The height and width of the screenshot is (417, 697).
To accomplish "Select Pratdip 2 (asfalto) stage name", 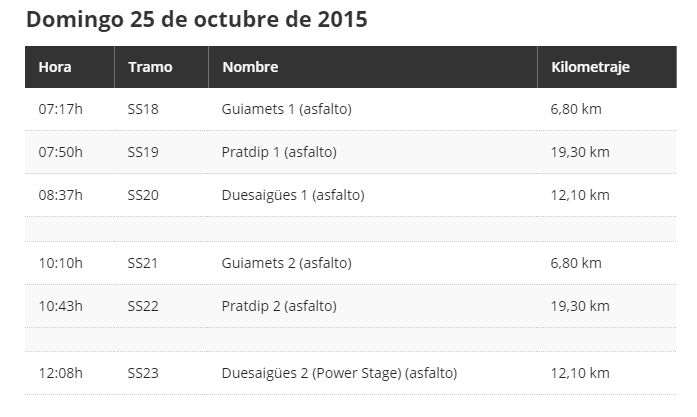I will coord(279,306).
